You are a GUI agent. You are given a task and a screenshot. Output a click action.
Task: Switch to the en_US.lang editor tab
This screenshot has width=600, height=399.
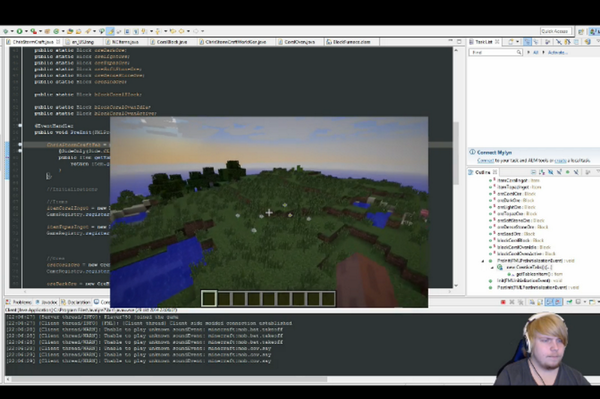pyautogui.click(x=83, y=42)
